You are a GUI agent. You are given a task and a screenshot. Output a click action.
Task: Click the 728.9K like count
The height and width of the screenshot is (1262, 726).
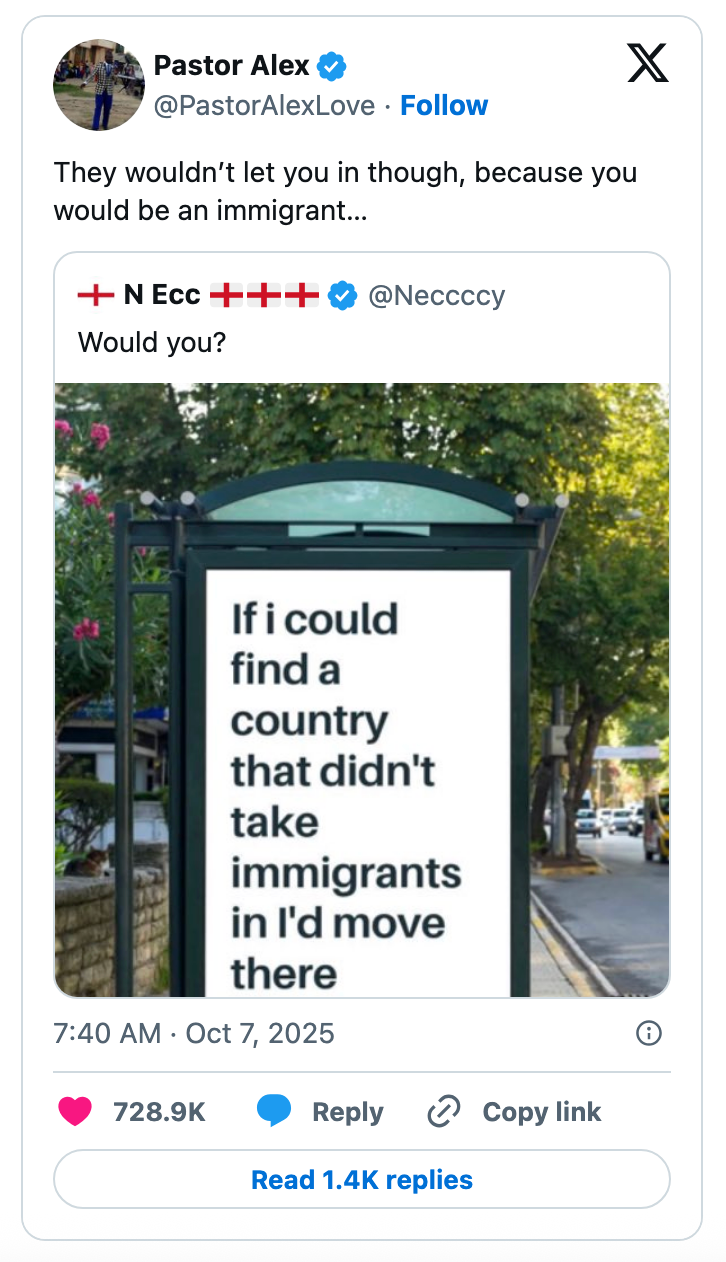(x=159, y=1112)
